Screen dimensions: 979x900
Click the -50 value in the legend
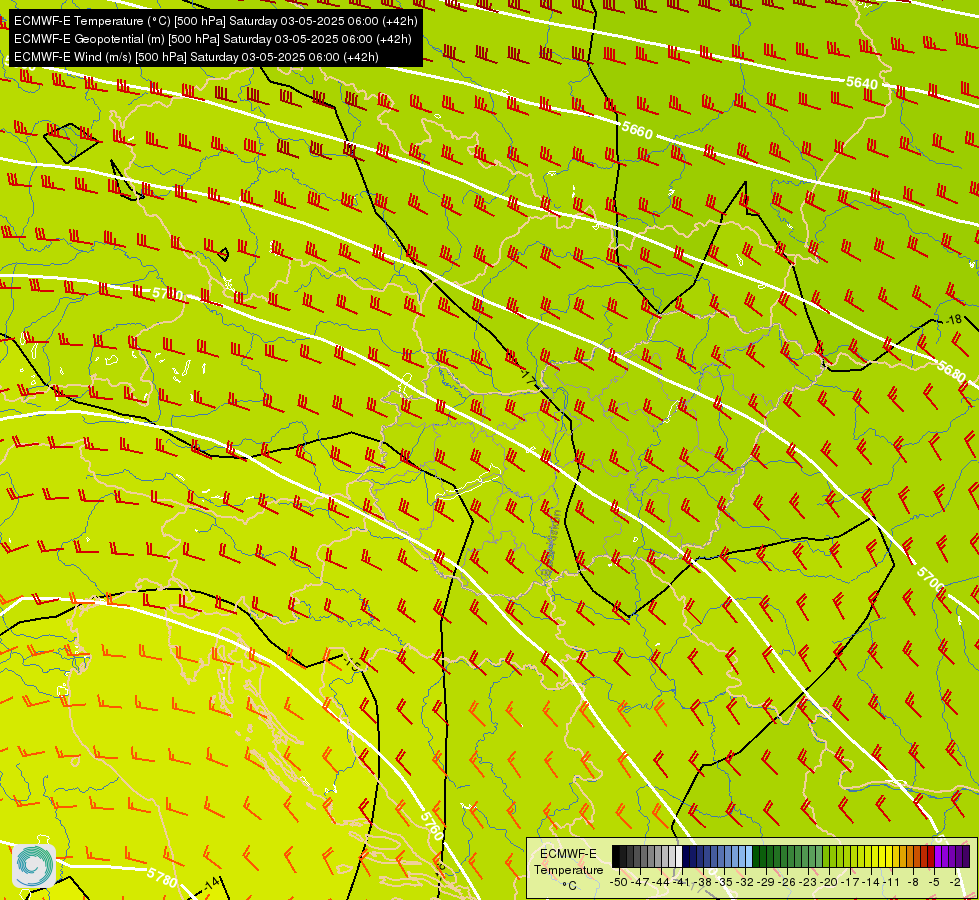coord(619,882)
